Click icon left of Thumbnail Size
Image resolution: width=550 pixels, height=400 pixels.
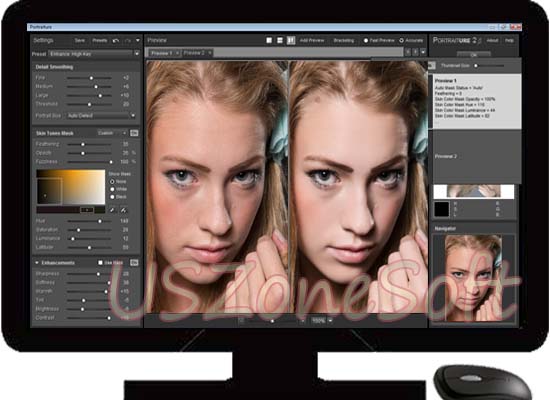tap(432, 66)
